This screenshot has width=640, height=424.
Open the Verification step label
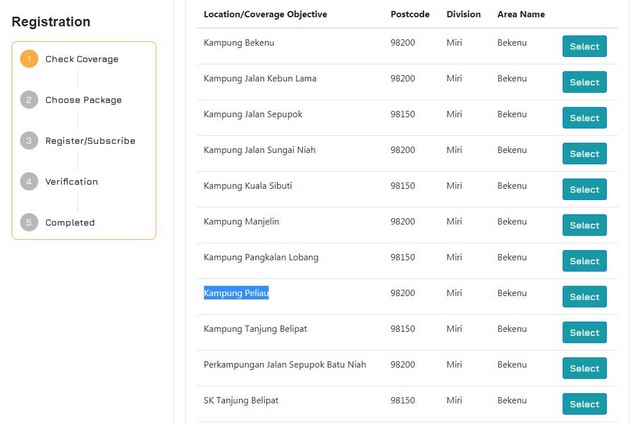coord(71,182)
